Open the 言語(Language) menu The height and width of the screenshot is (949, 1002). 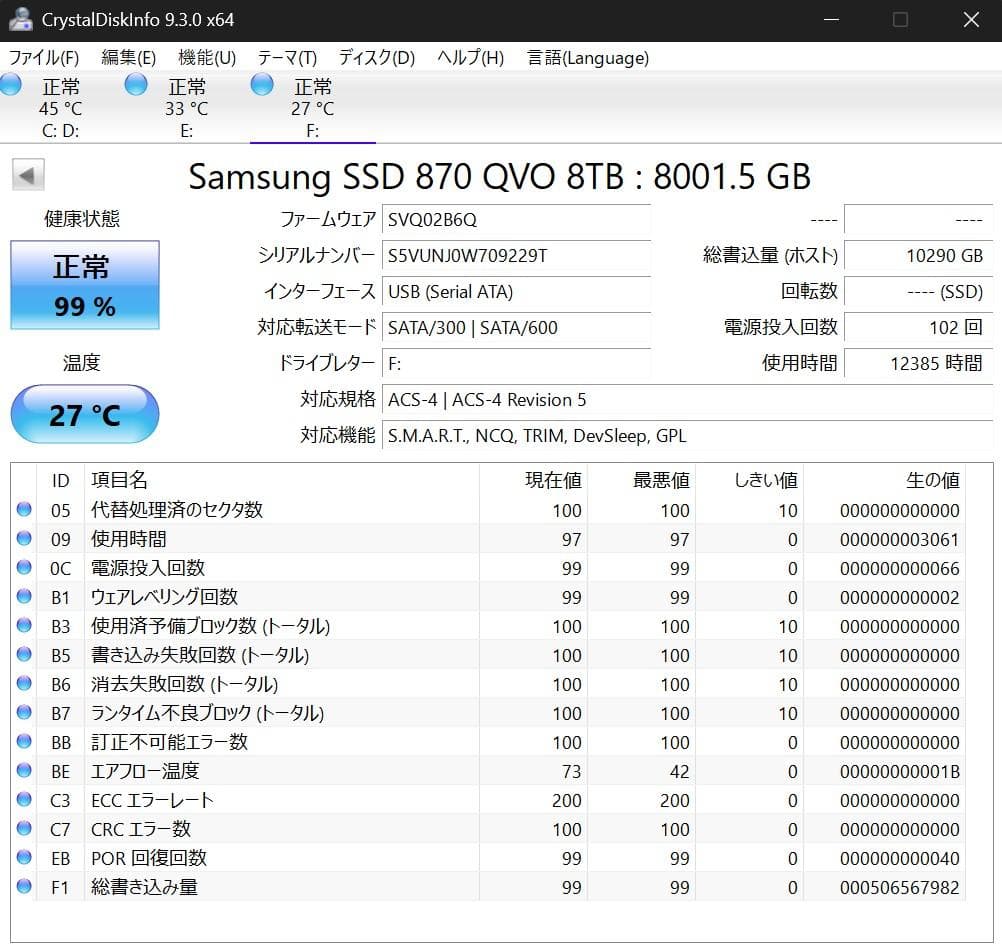tap(588, 58)
